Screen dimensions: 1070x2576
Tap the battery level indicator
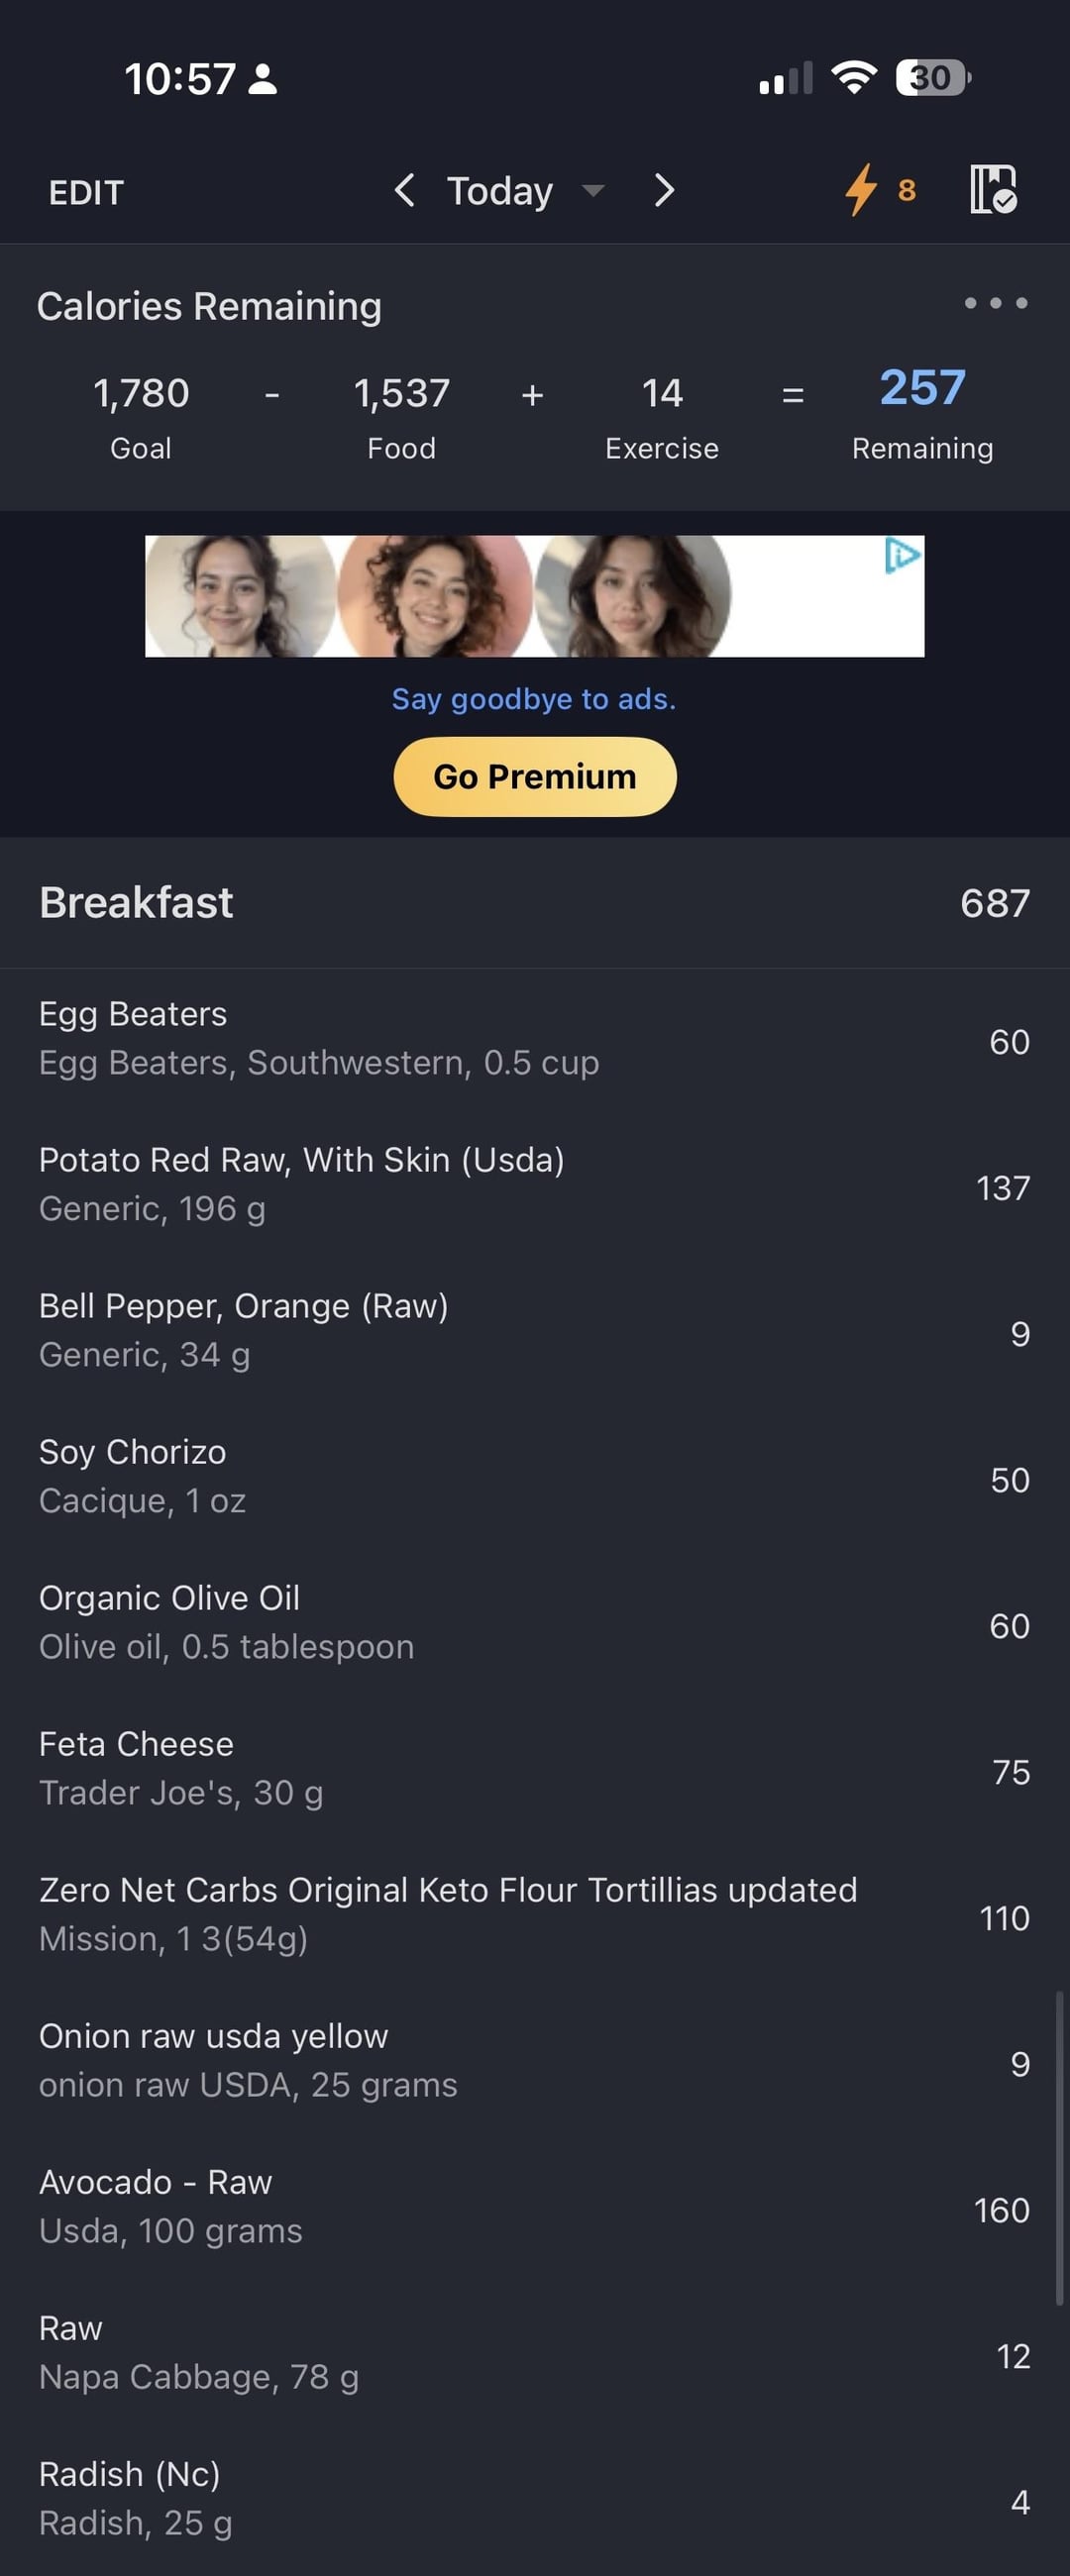[932, 78]
